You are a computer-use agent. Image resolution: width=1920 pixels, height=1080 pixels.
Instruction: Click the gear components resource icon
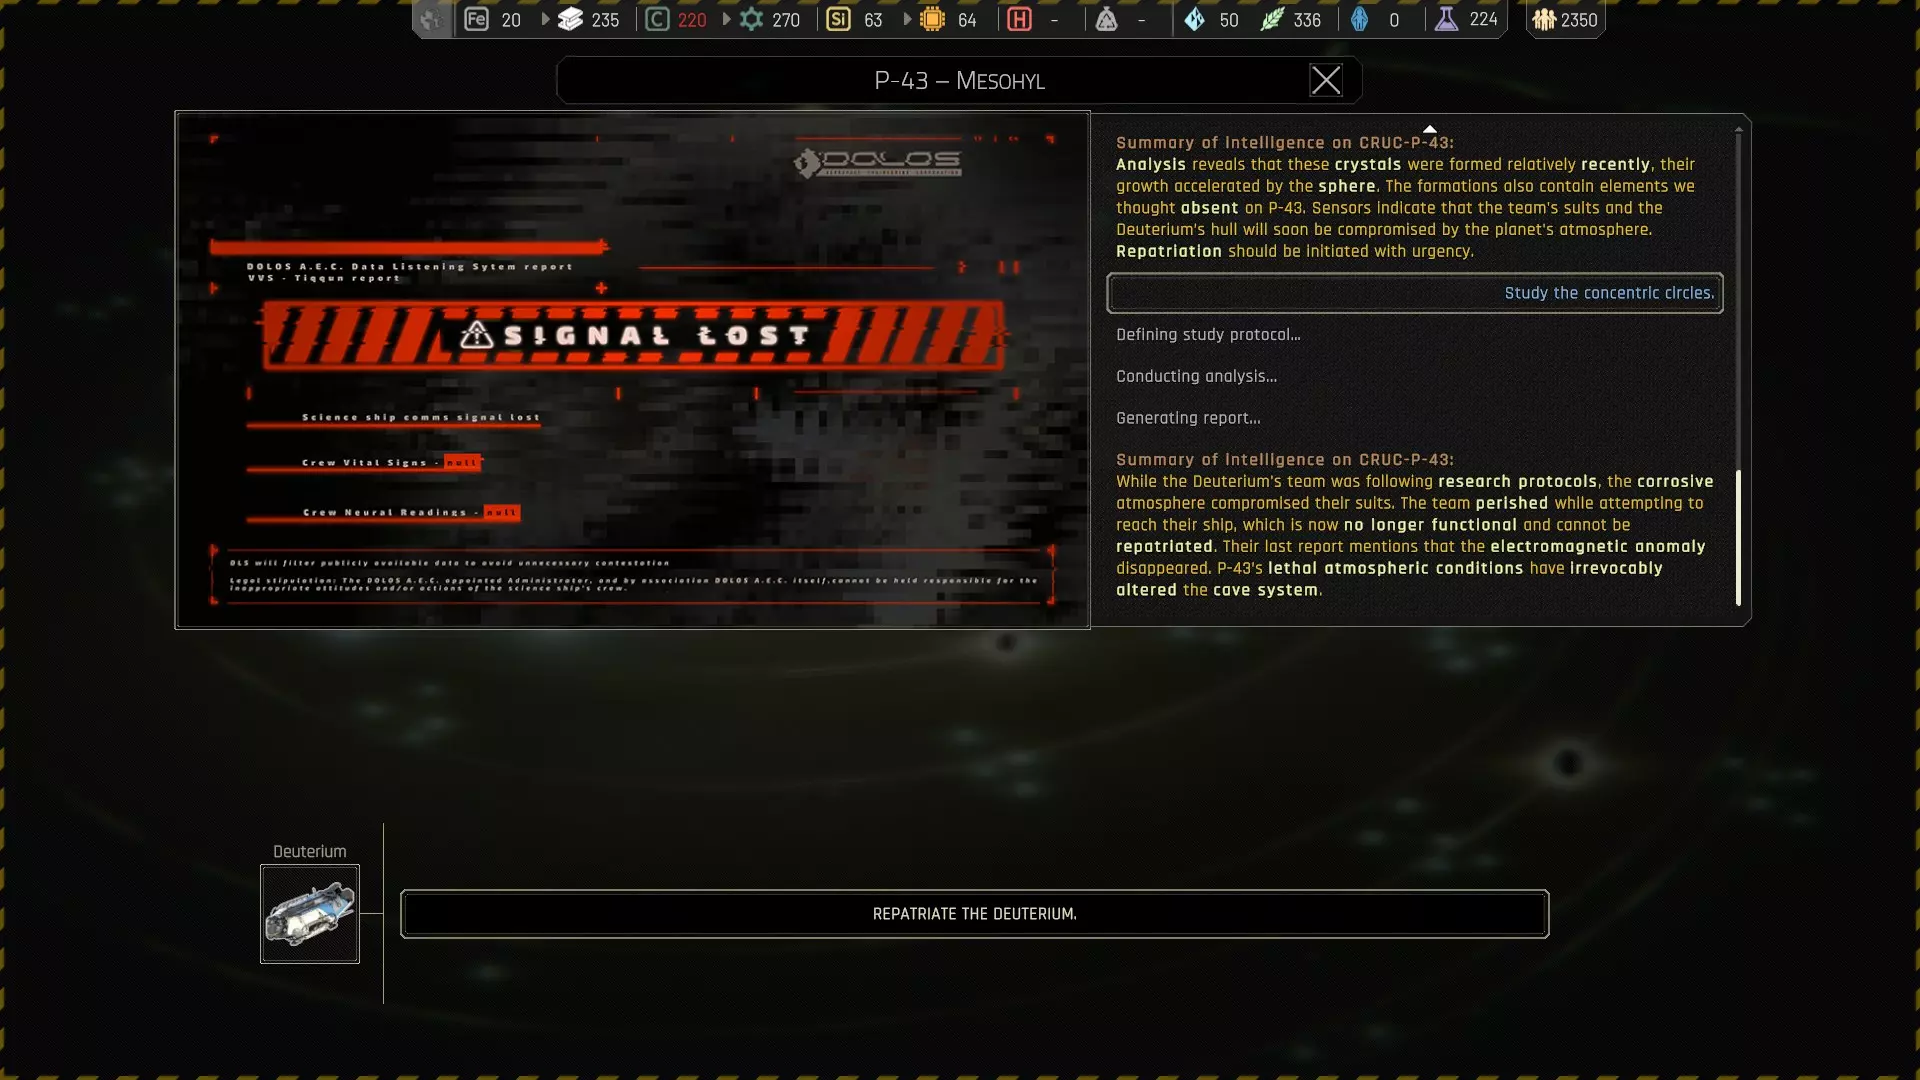point(751,19)
